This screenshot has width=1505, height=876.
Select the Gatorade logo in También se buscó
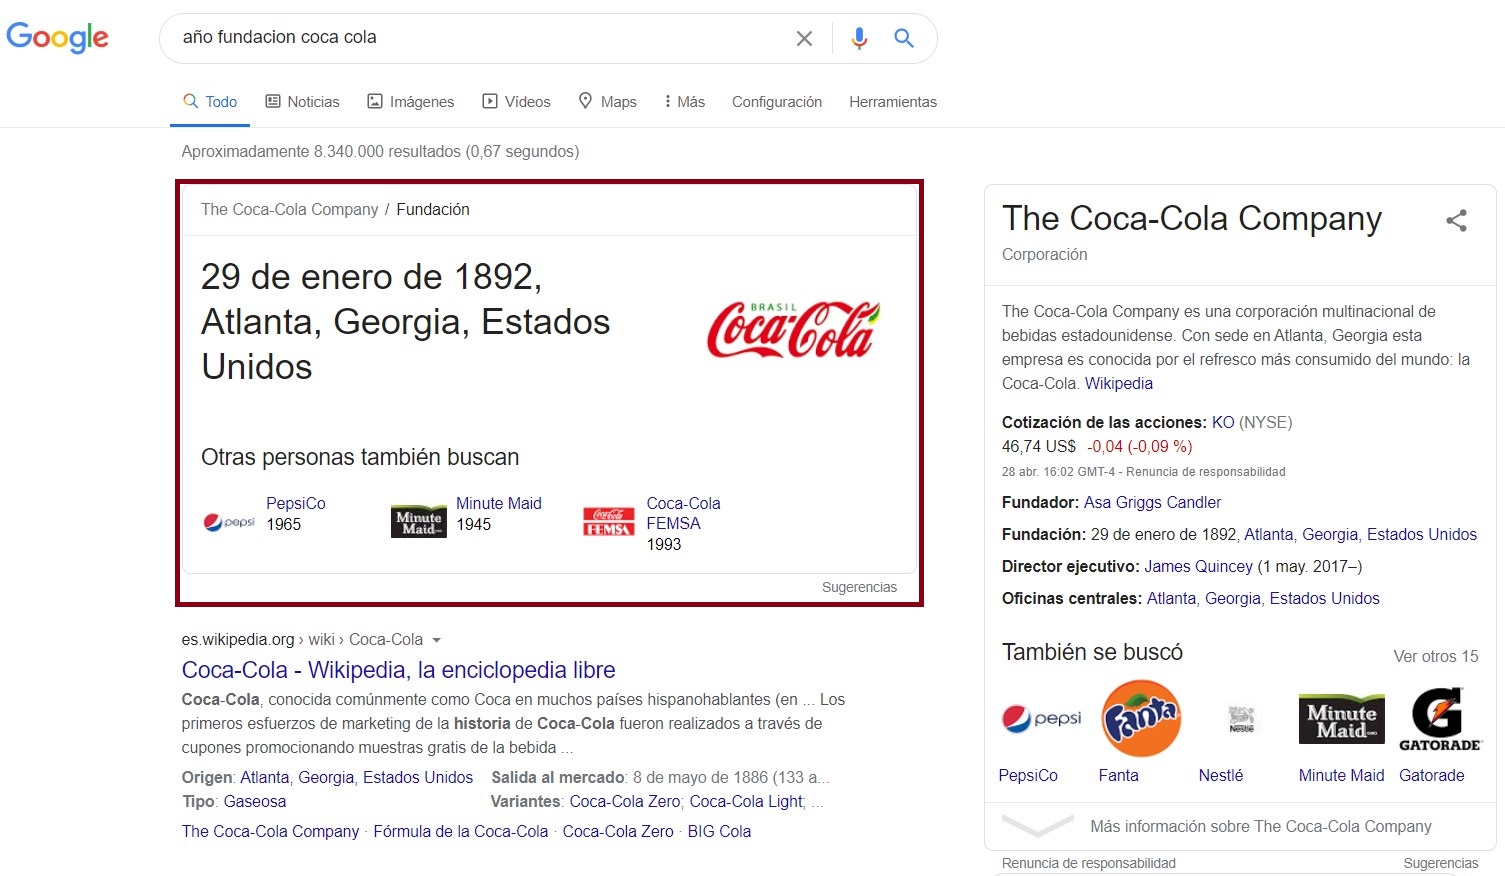point(1439,718)
